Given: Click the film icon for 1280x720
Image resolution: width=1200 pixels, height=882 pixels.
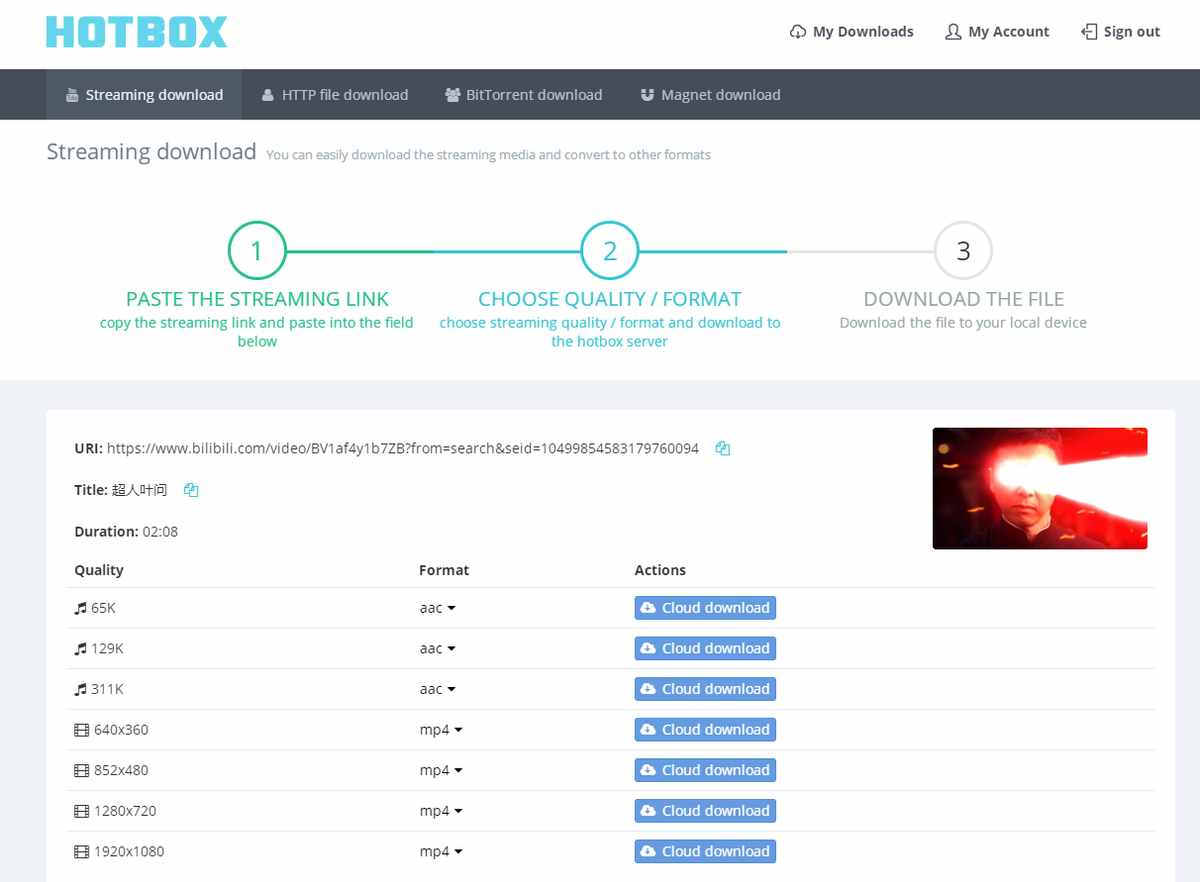Looking at the screenshot, I should tap(82, 811).
